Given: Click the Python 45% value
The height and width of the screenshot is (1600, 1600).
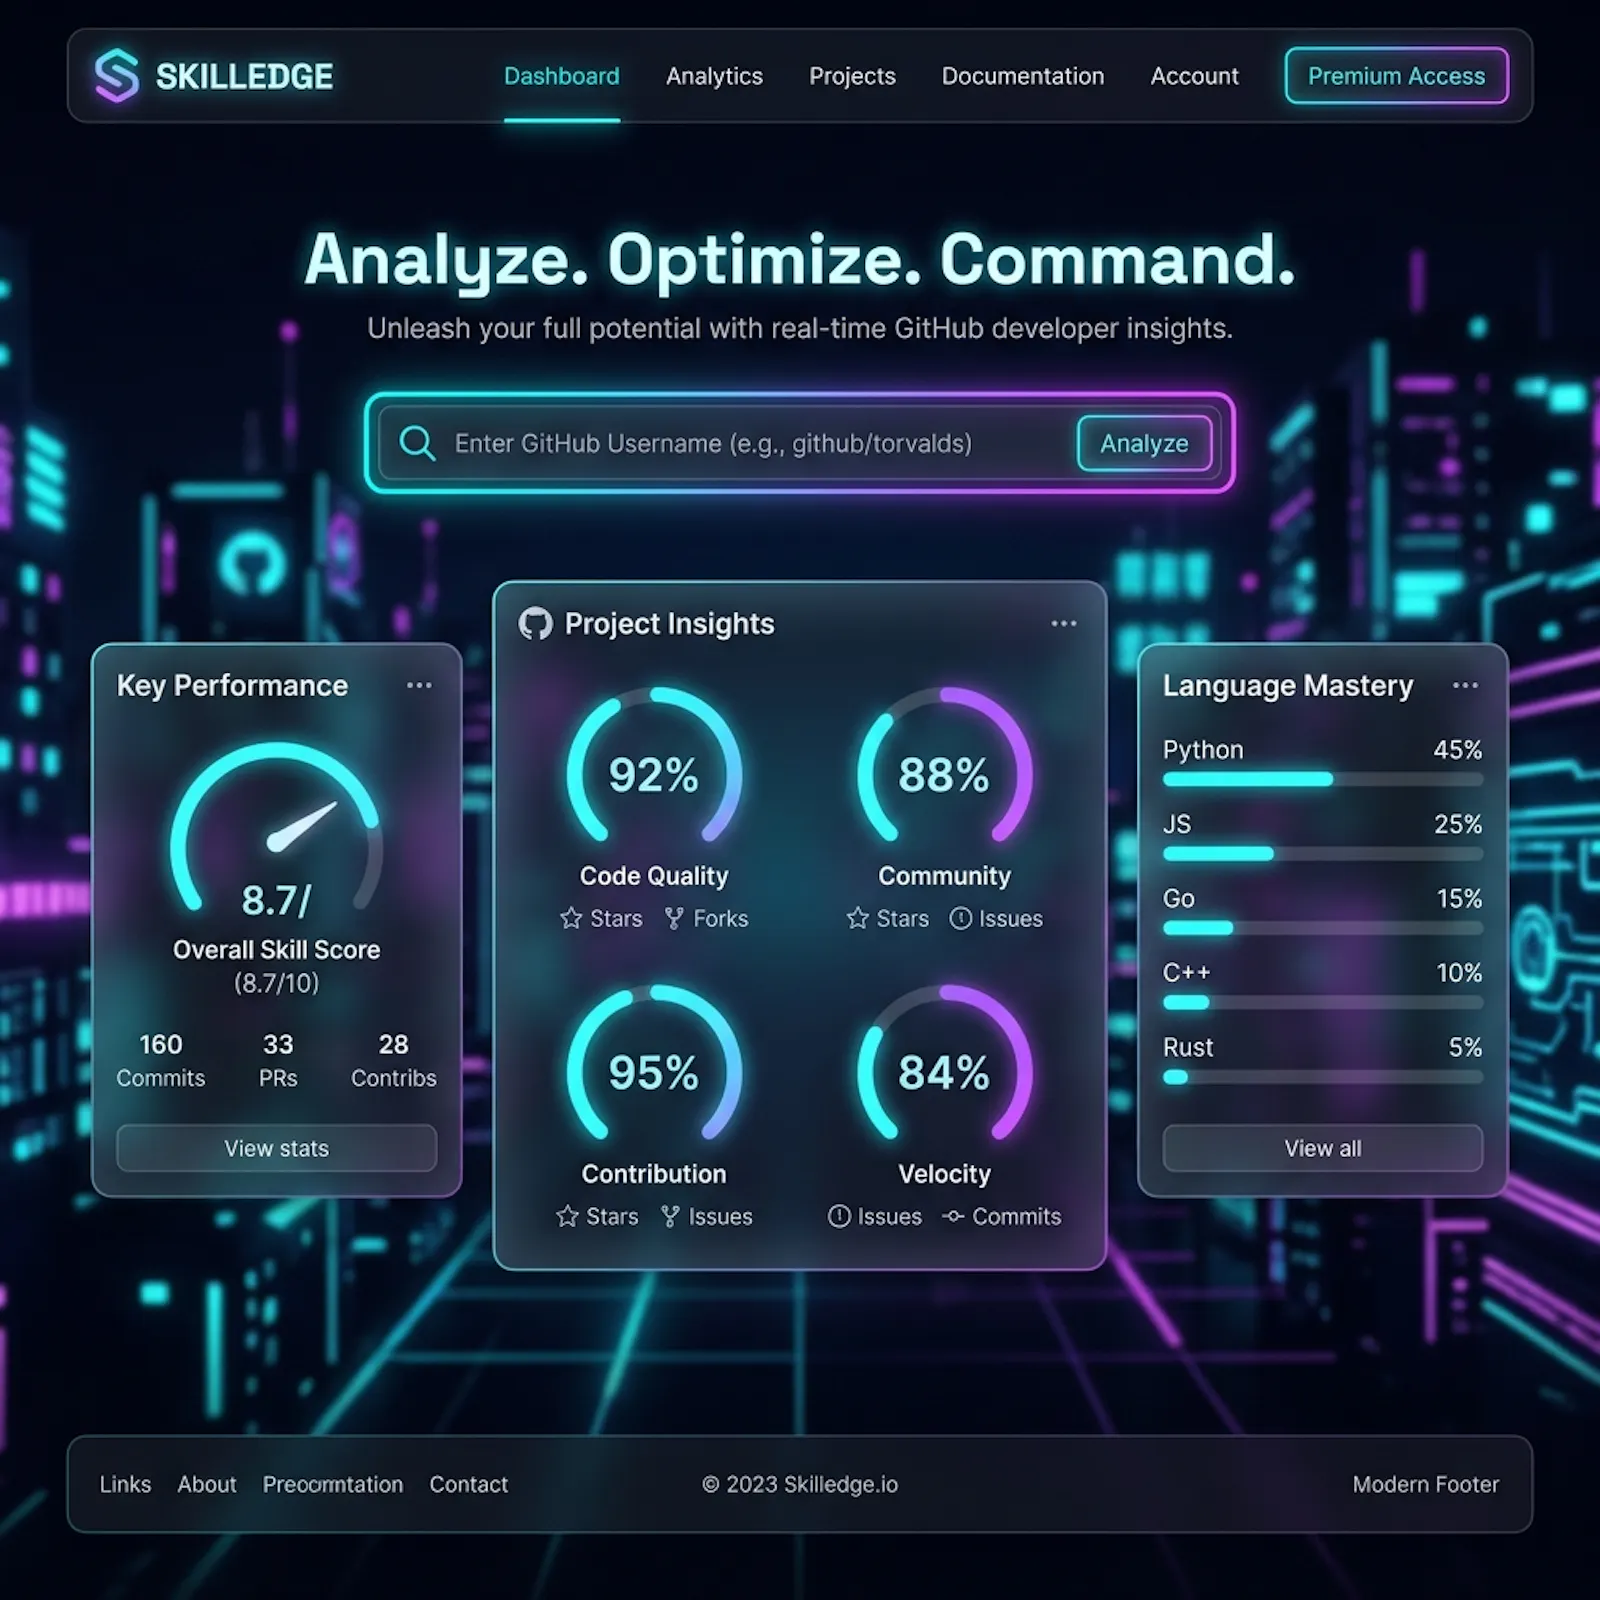Looking at the screenshot, I should [x=1458, y=749].
